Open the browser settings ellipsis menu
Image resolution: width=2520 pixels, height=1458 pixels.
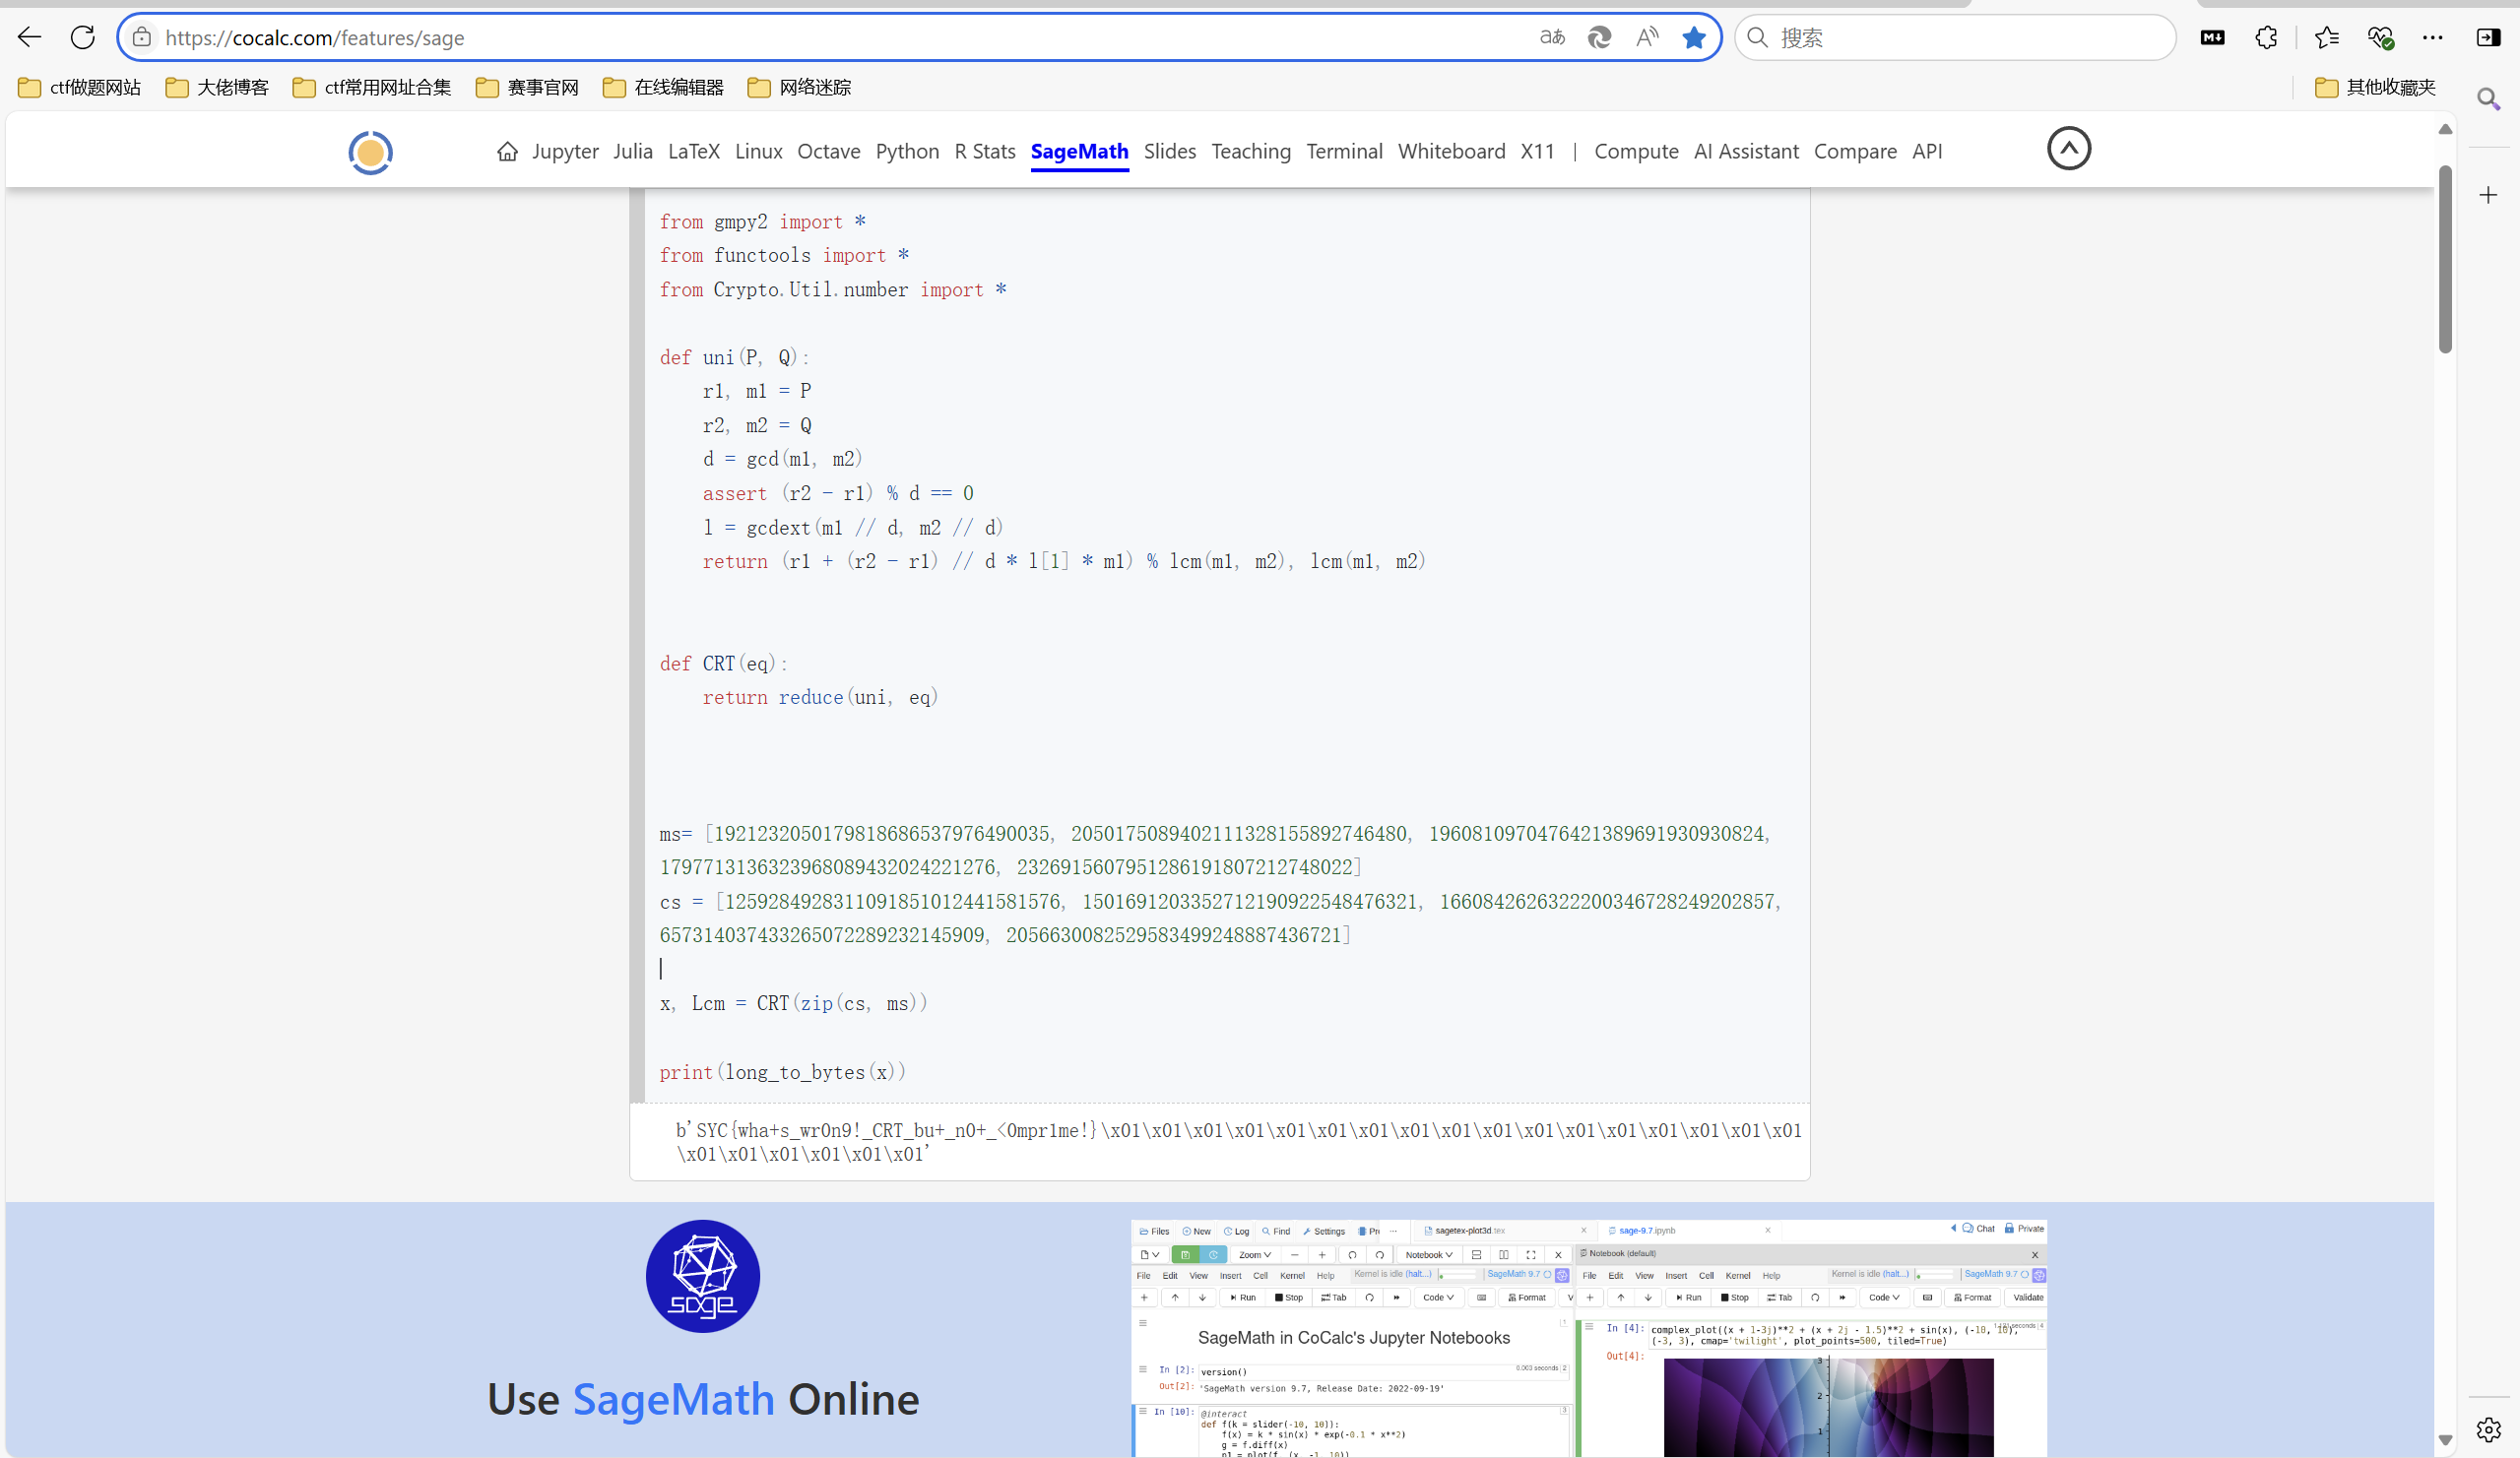pos(2433,37)
